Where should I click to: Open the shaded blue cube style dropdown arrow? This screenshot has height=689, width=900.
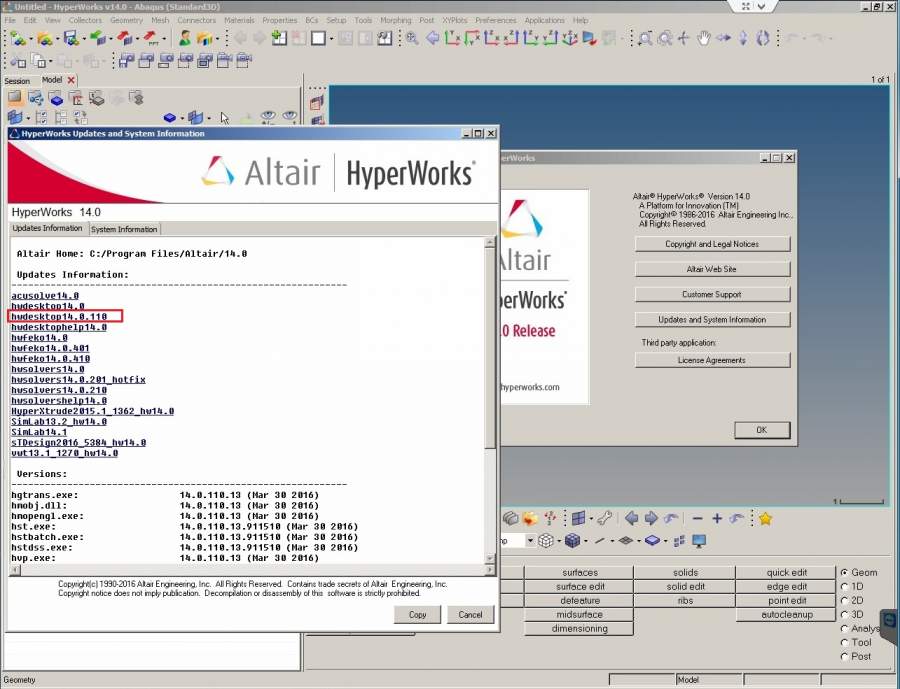tap(585, 541)
